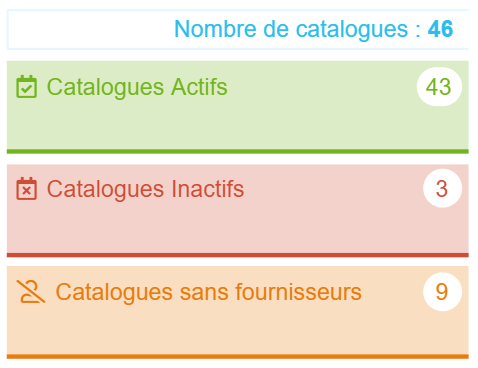Click empty area inside red inactive card
Screen dimensions: 478x368
[x=238, y=232]
